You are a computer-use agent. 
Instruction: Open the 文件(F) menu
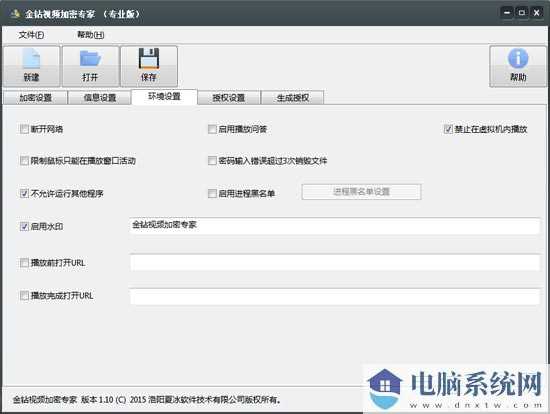(x=31, y=35)
